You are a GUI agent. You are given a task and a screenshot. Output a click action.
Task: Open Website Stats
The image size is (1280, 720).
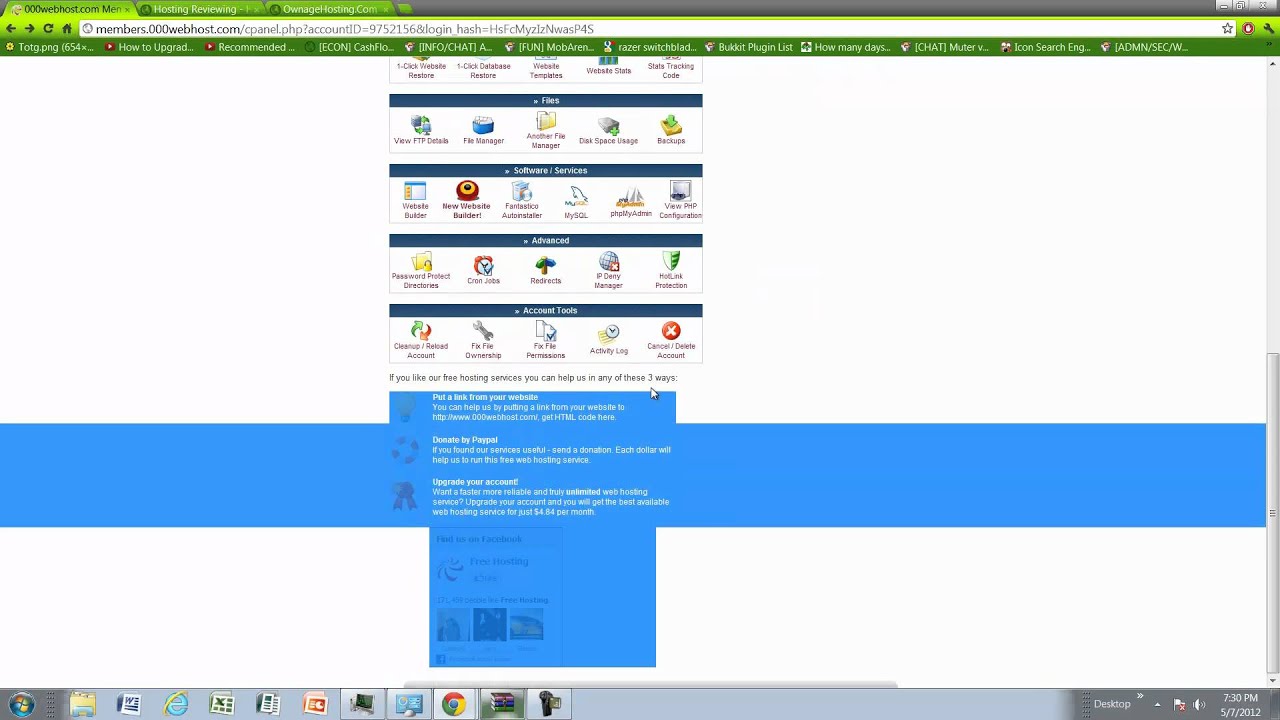tap(608, 68)
